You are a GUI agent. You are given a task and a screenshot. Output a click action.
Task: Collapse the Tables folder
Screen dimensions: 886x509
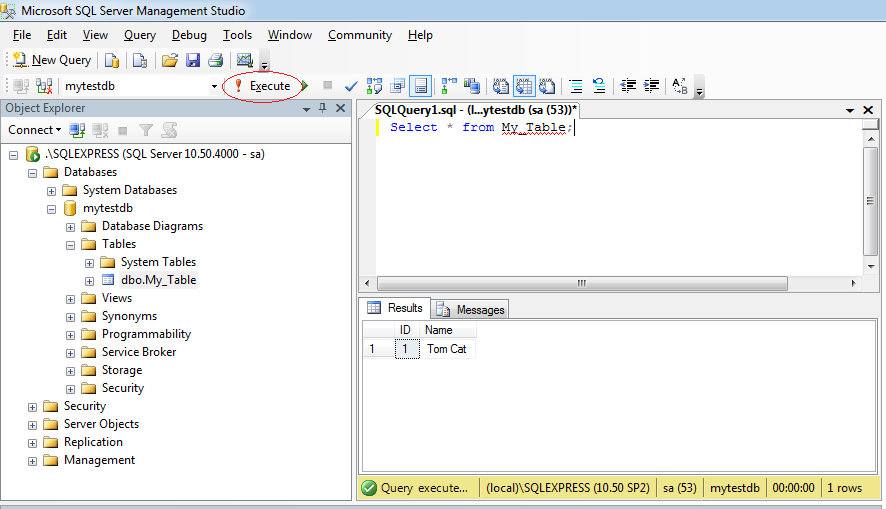point(71,245)
